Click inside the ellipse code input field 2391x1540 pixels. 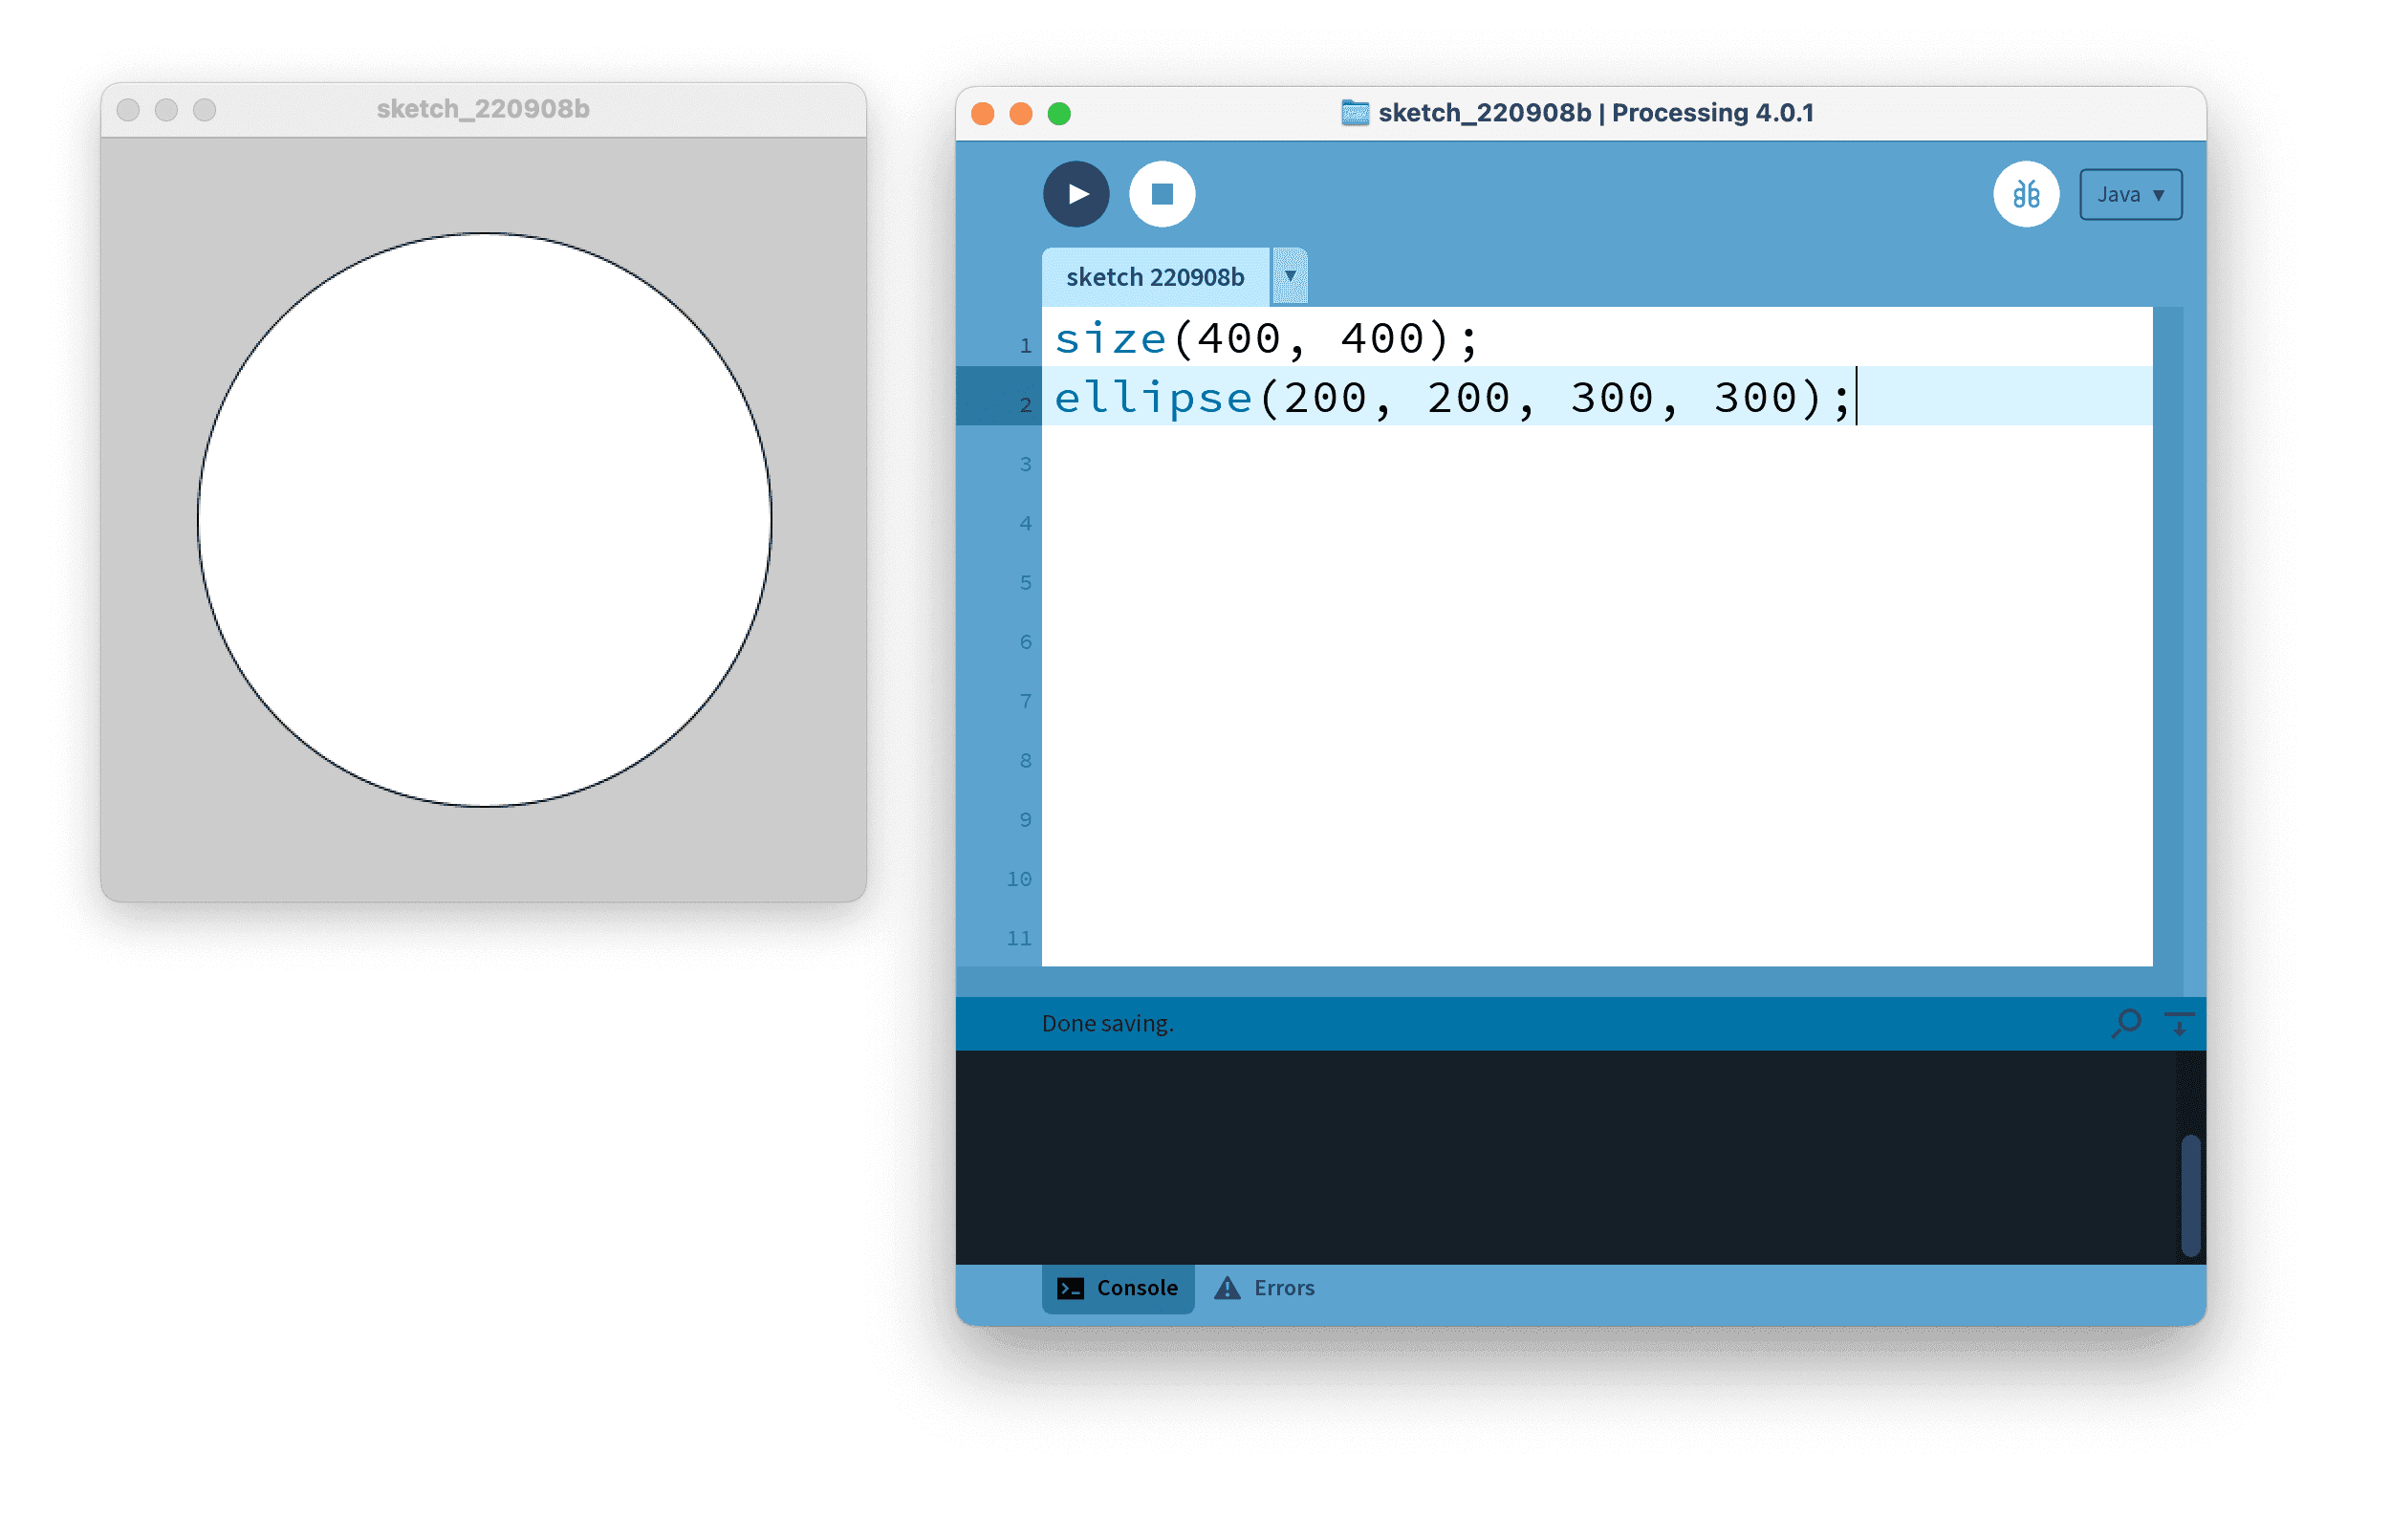click(x=1464, y=399)
